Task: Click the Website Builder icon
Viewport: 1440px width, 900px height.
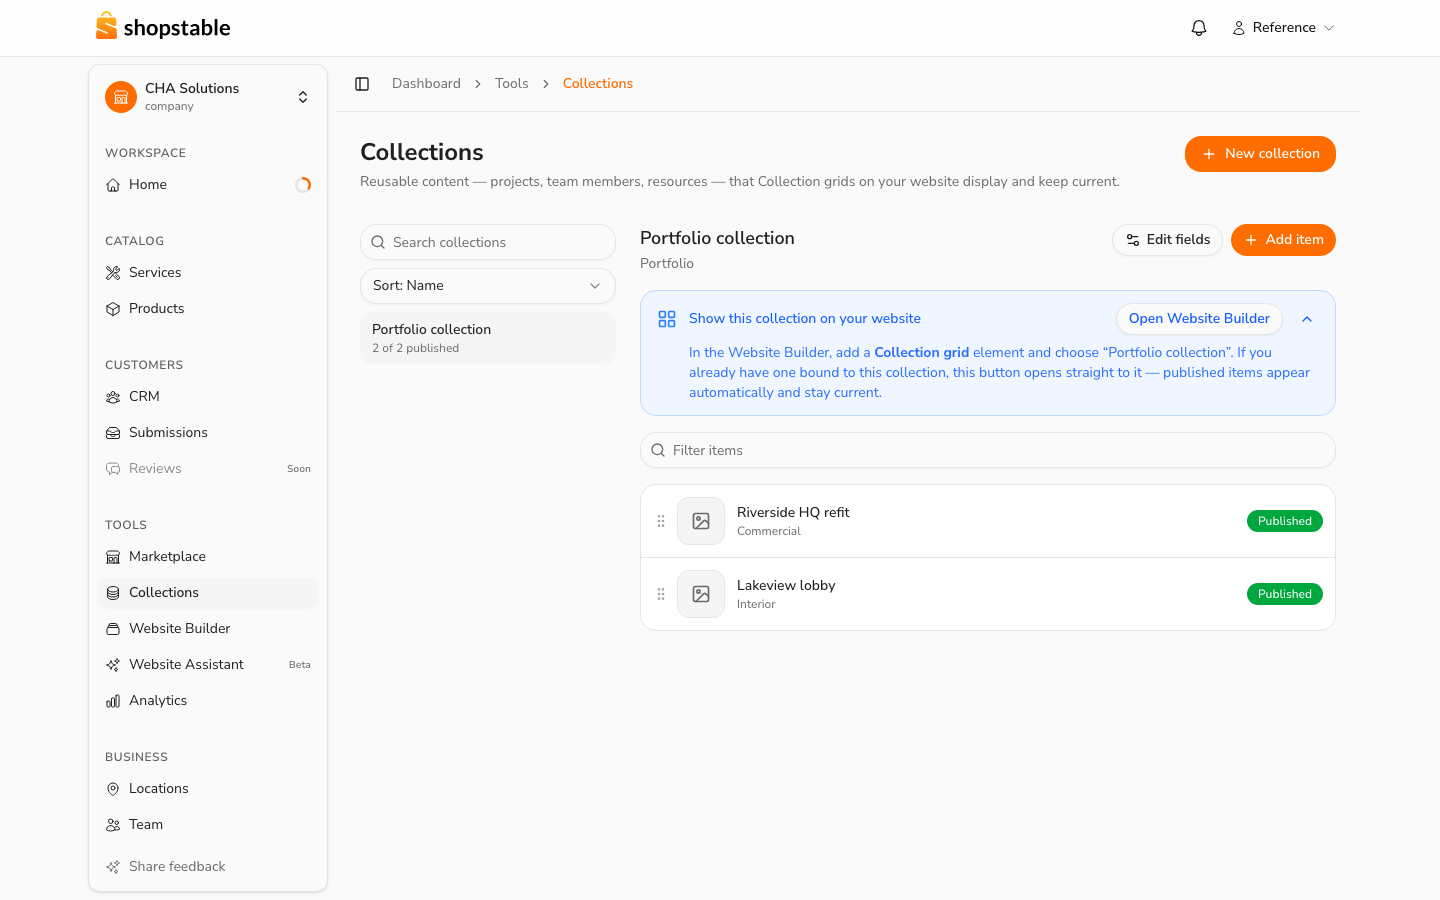Action: tap(113, 629)
